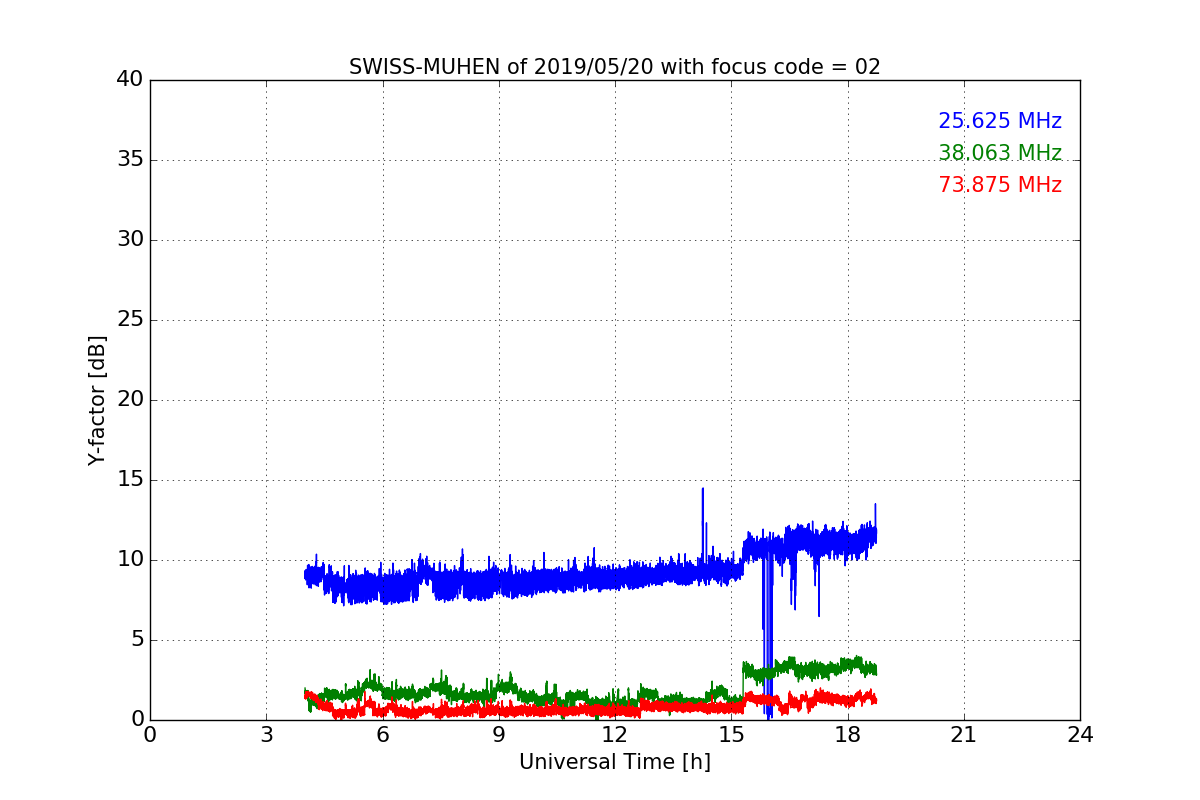The height and width of the screenshot is (800, 1200).
Task: Click y-axis tick label 20
Action: [x=130, y=400]
